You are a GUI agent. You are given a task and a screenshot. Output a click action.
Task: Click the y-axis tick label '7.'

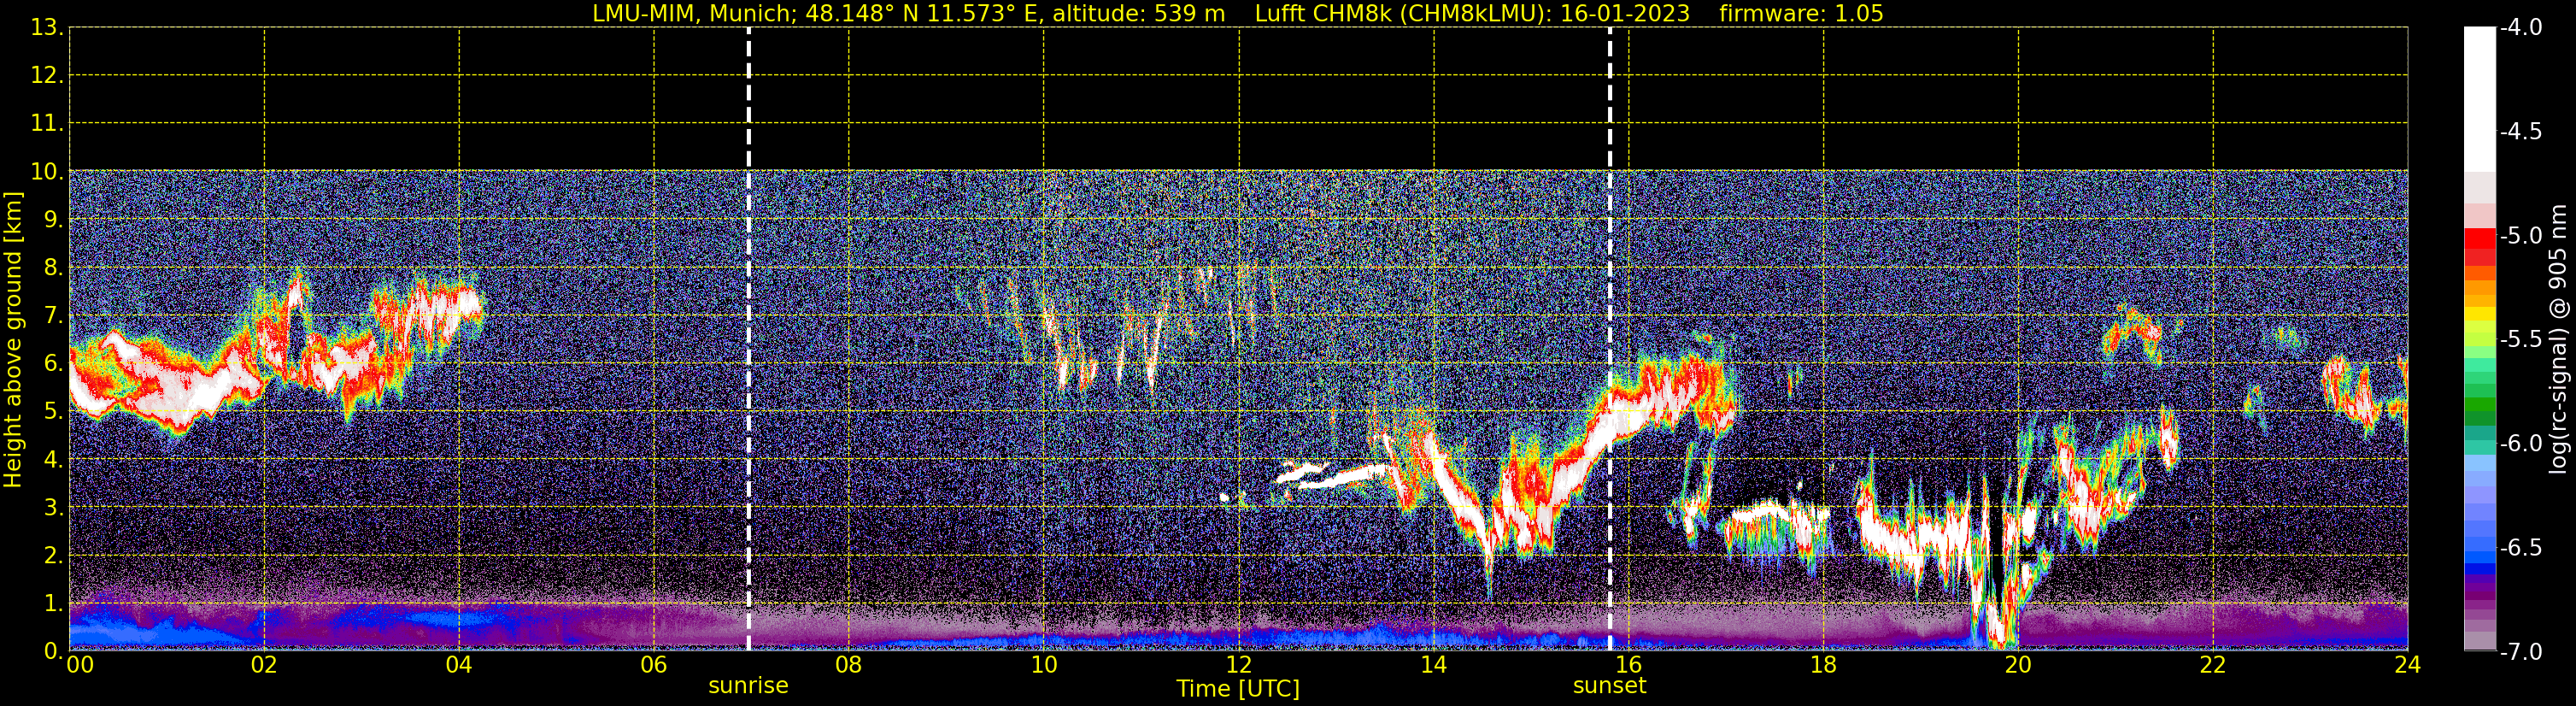click(53, 316)
